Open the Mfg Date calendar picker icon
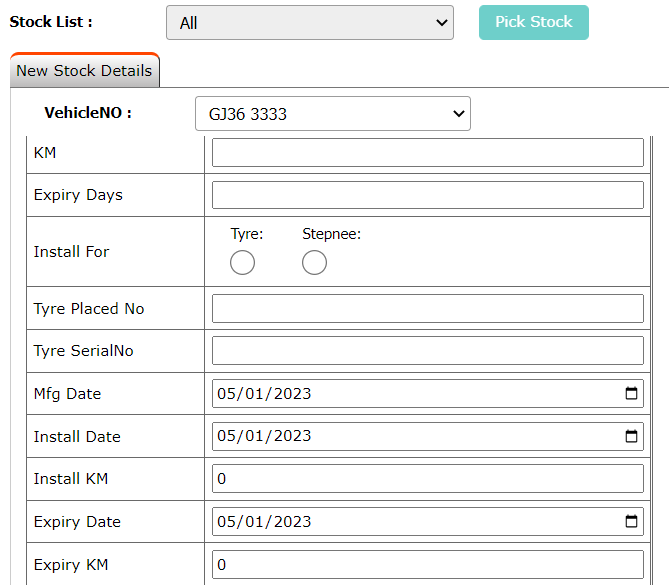This screenshot has width=669, height=585. [631, 394]
